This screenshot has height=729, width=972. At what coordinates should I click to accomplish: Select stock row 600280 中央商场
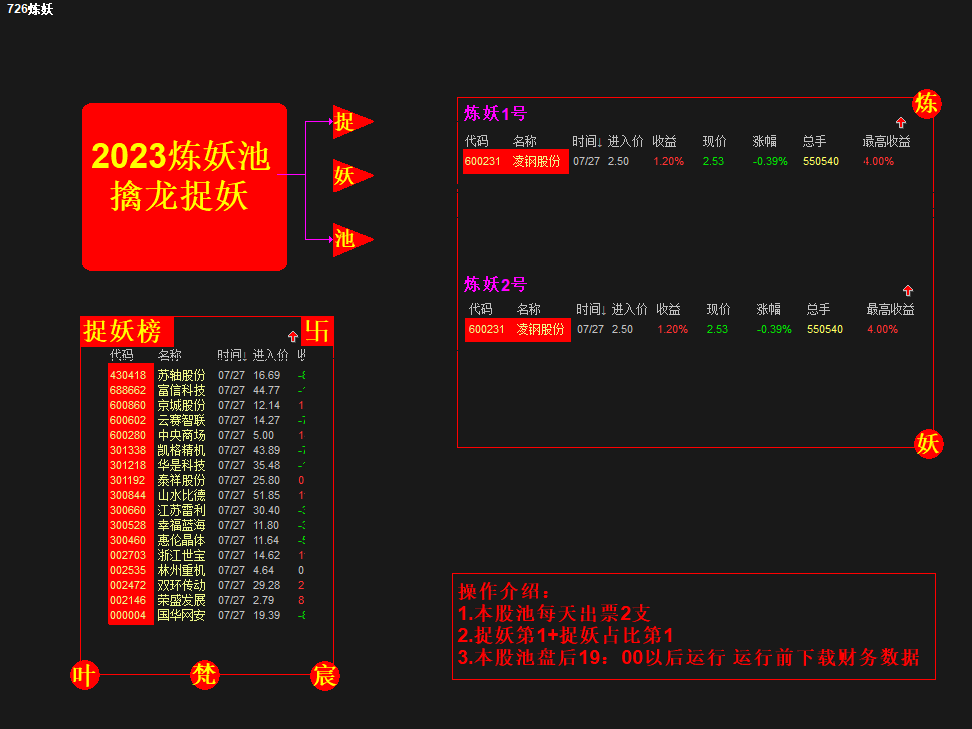(x=206, y=435)
